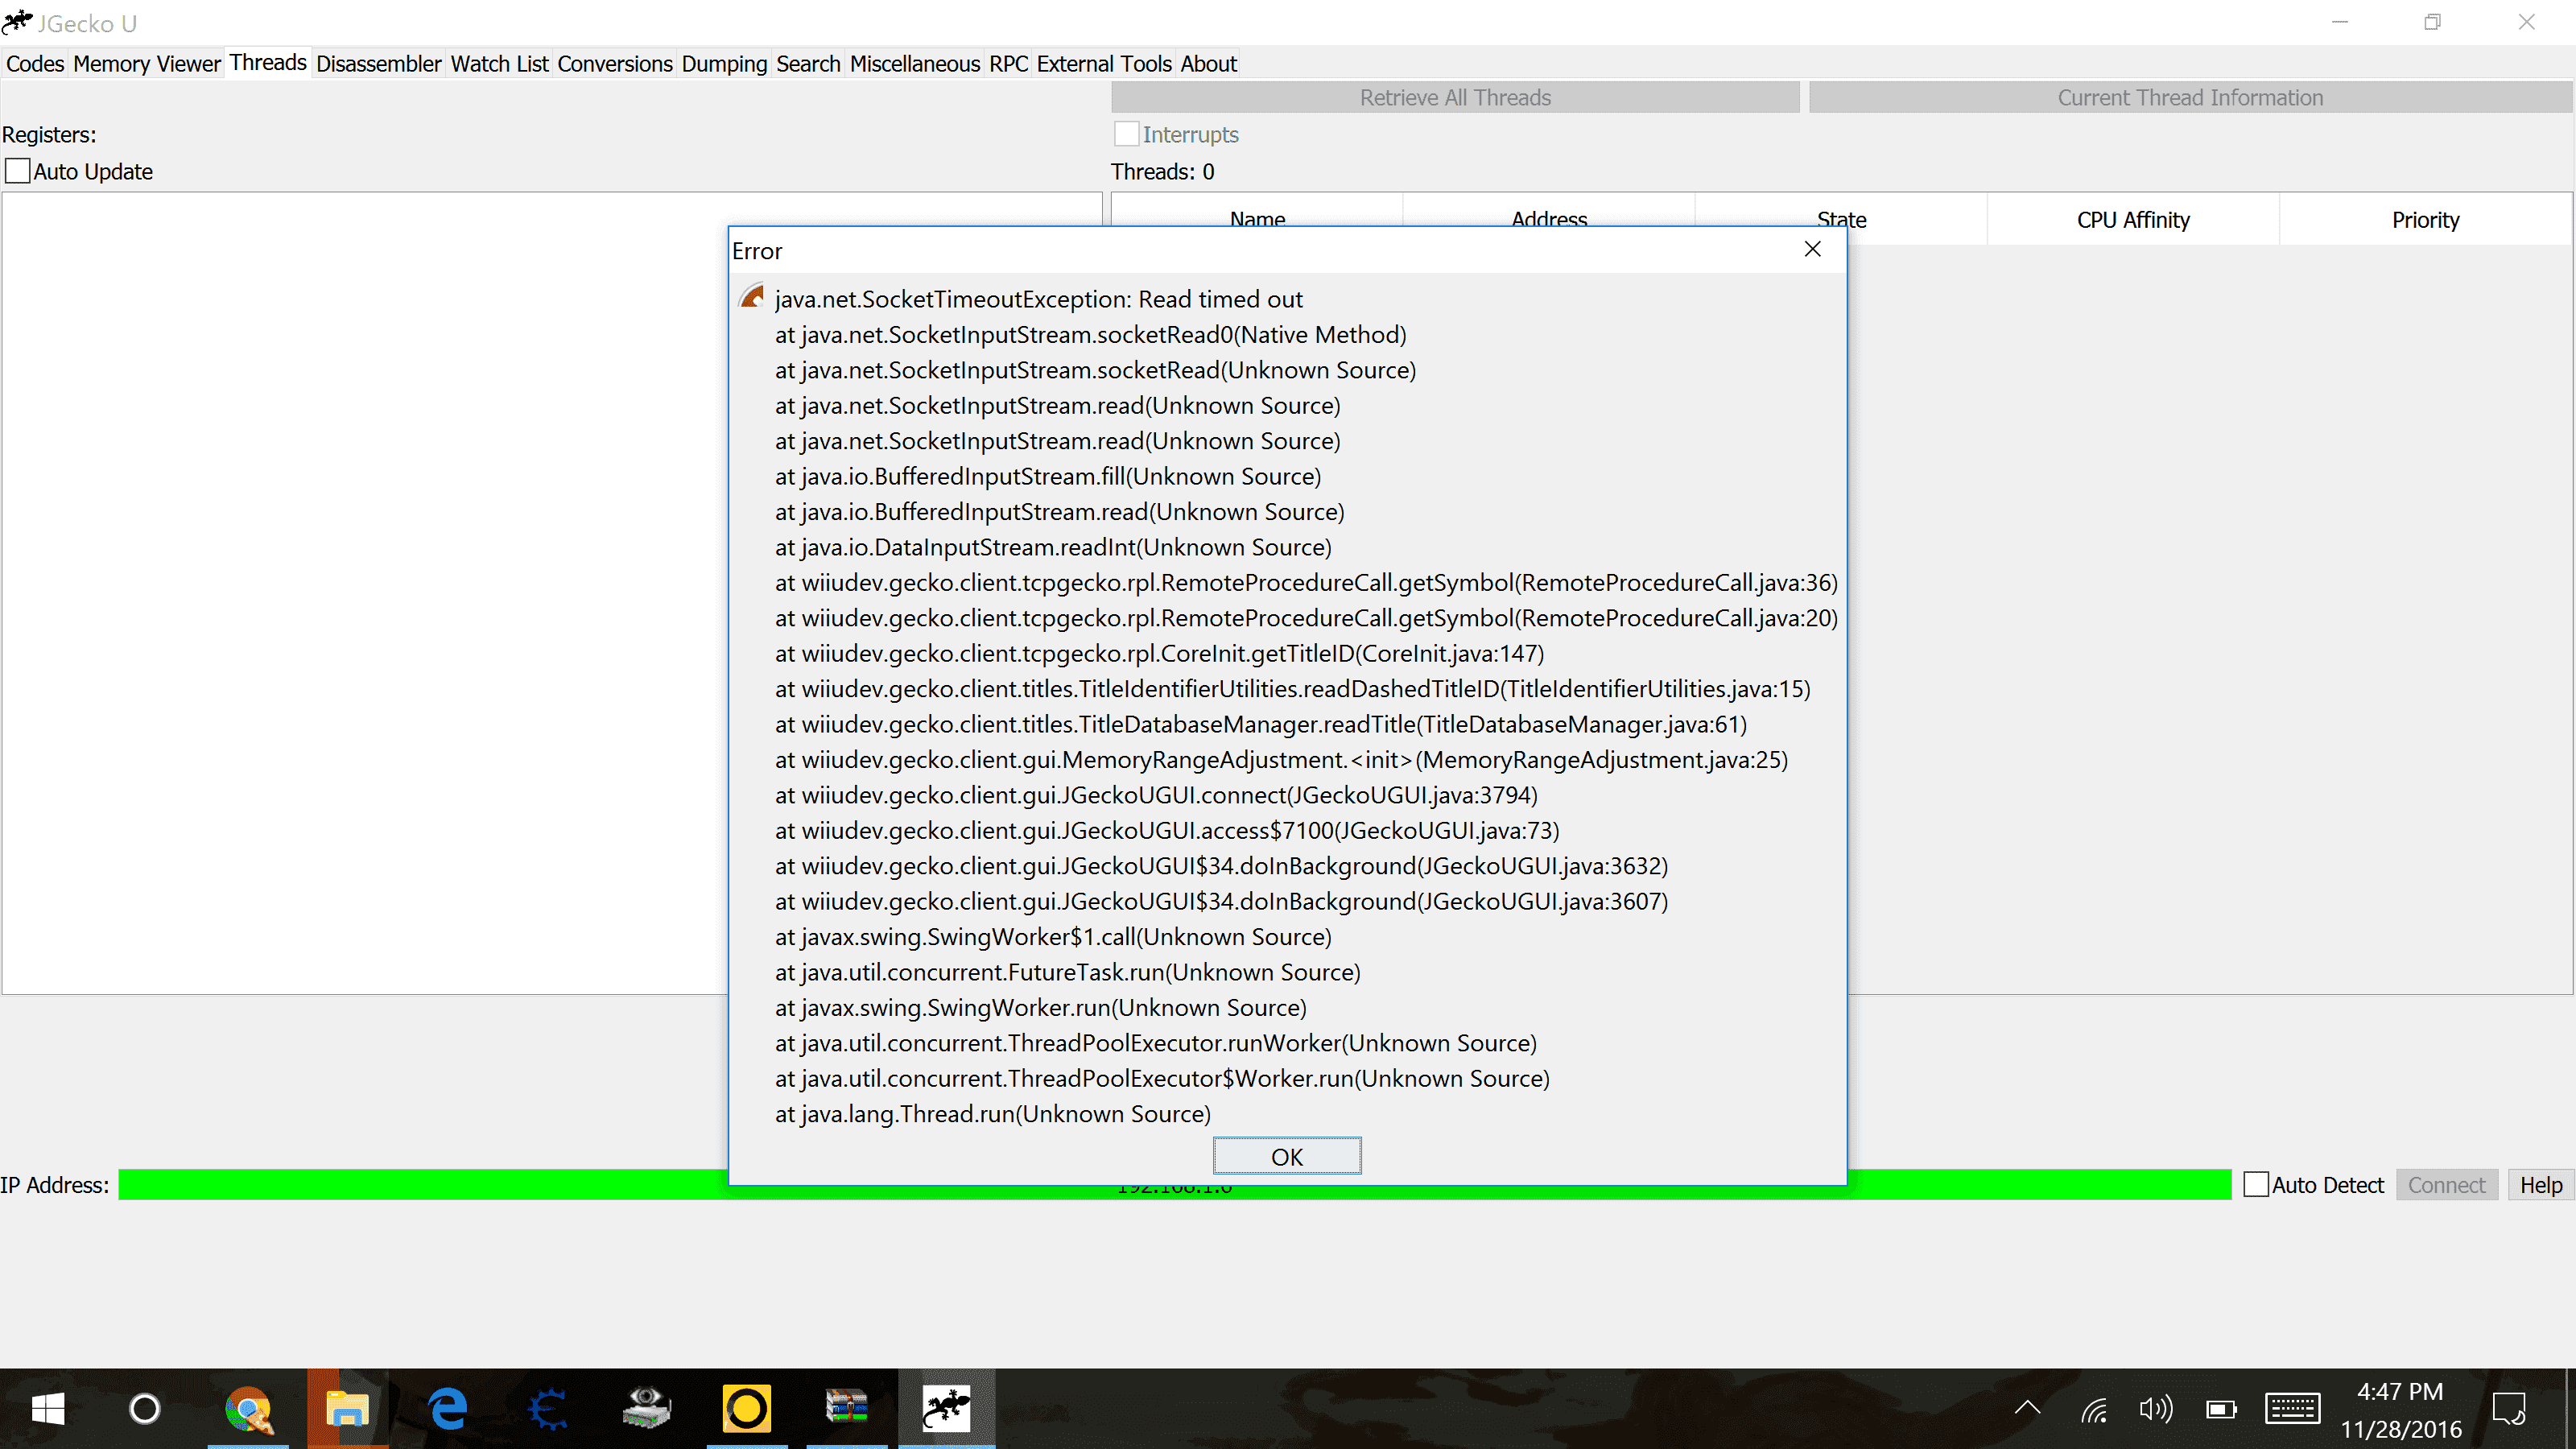The image size is (2576, 1449).
Task: Open the Search tab
Action: click(808, 64)
